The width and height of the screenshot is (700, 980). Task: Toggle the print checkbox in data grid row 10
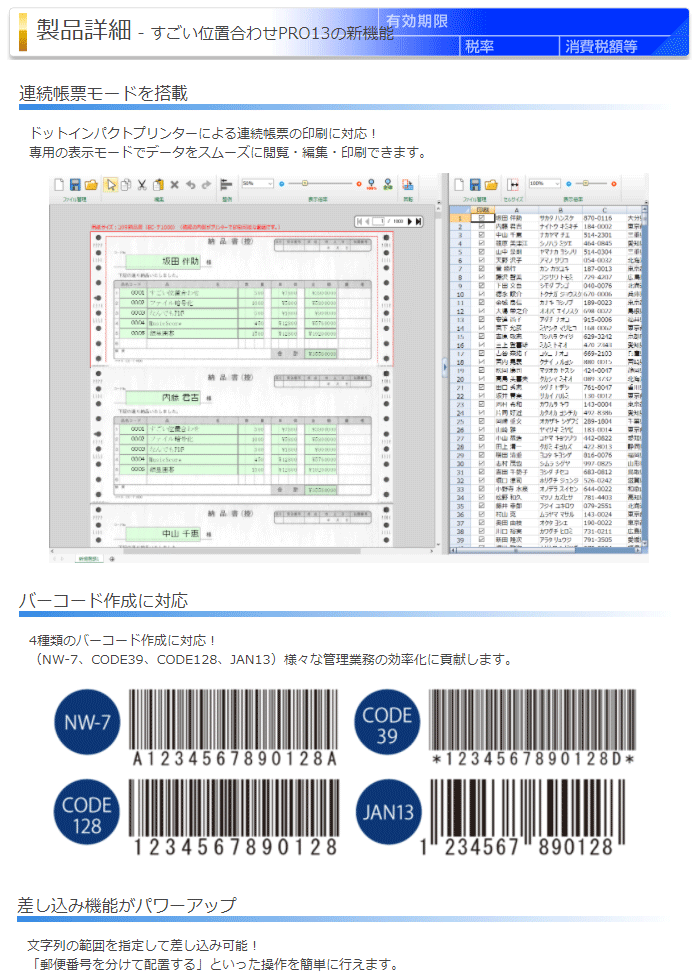point(482,294)
